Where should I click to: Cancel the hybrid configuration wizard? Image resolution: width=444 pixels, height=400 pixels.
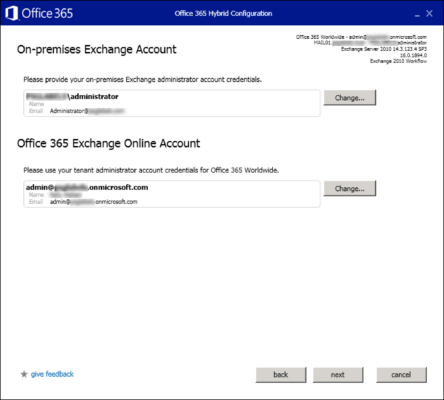point(401,375)
